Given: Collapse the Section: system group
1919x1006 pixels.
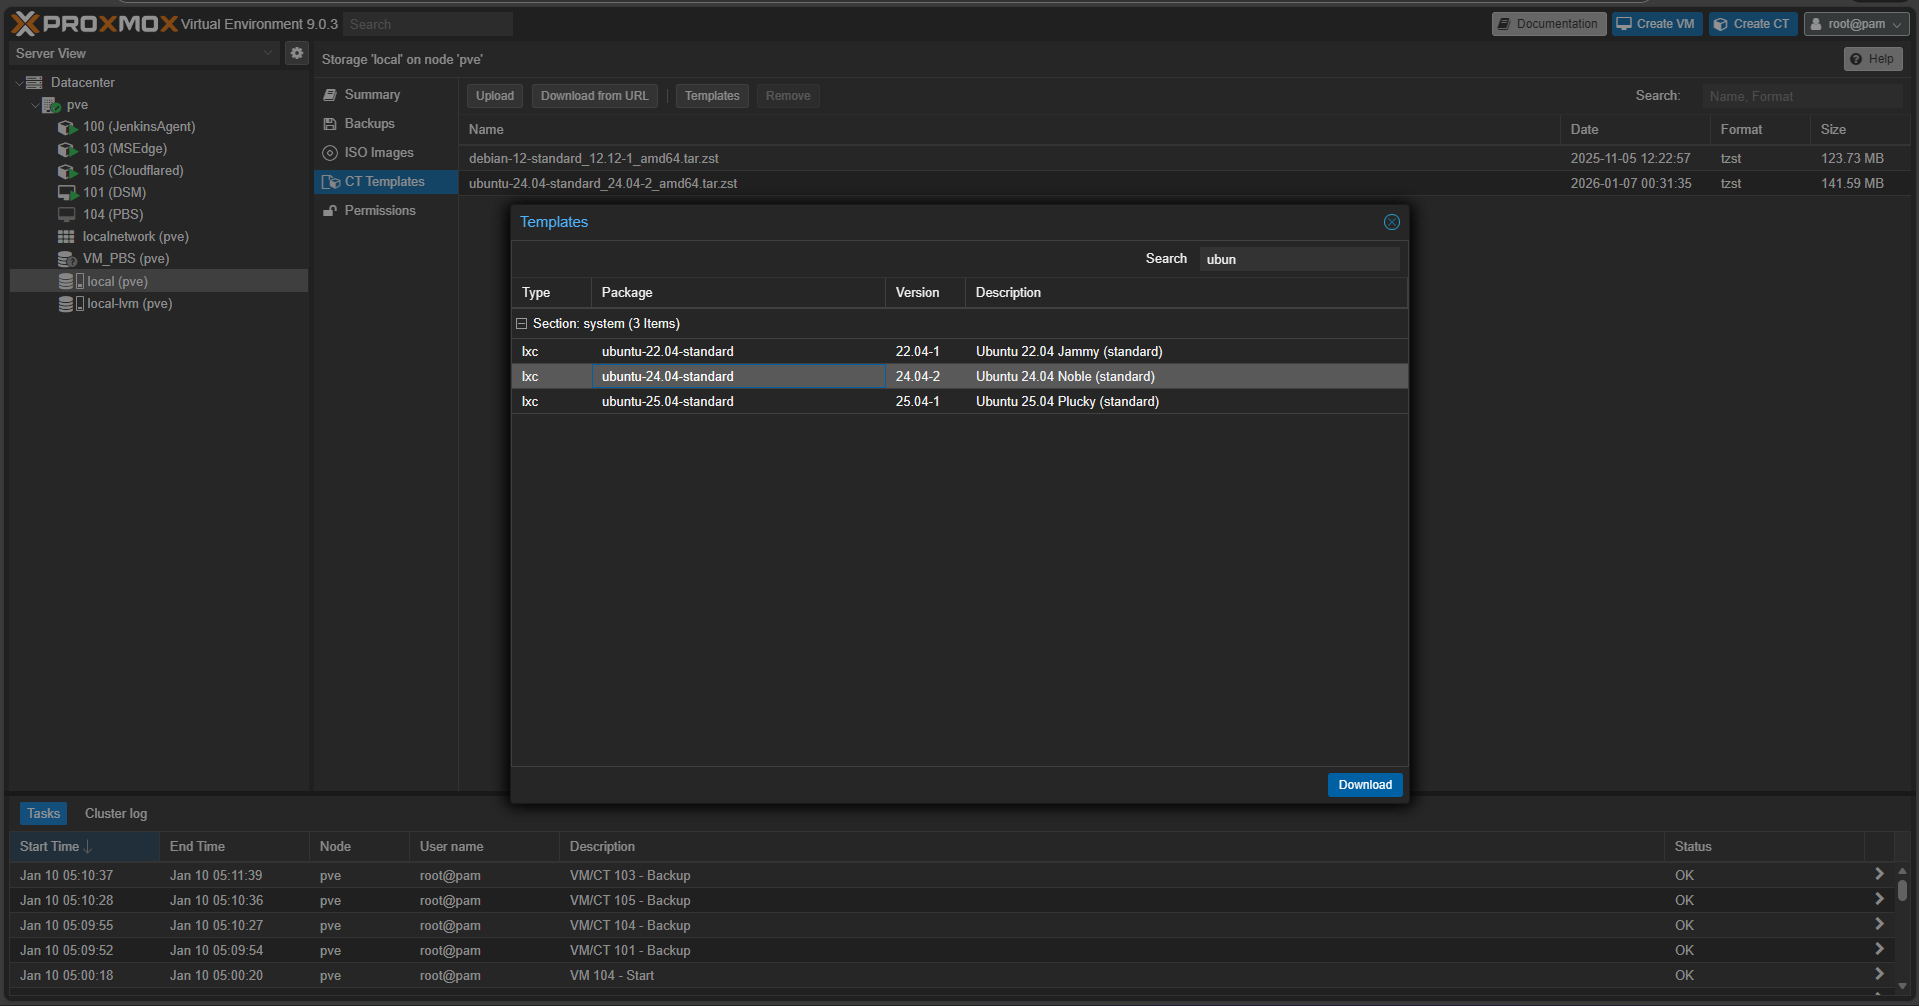Looking at the screenshot, I should pos(521,324).
